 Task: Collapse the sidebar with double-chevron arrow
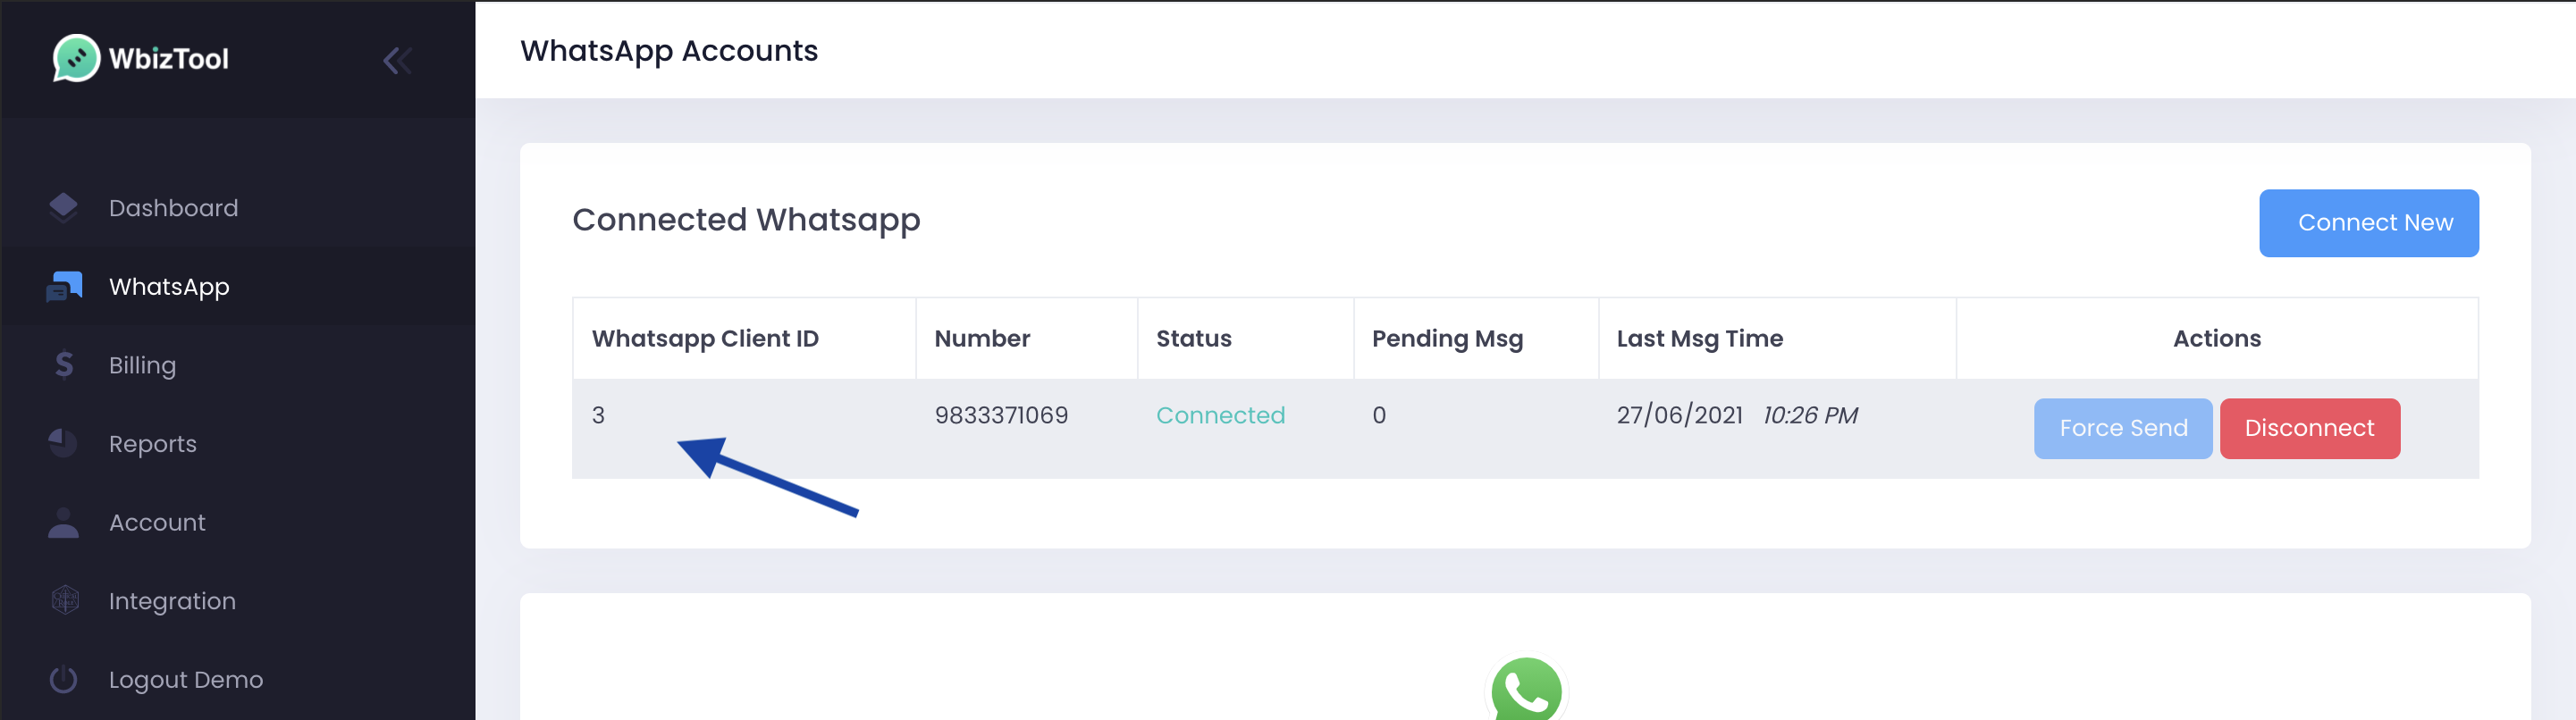point(397,61)
